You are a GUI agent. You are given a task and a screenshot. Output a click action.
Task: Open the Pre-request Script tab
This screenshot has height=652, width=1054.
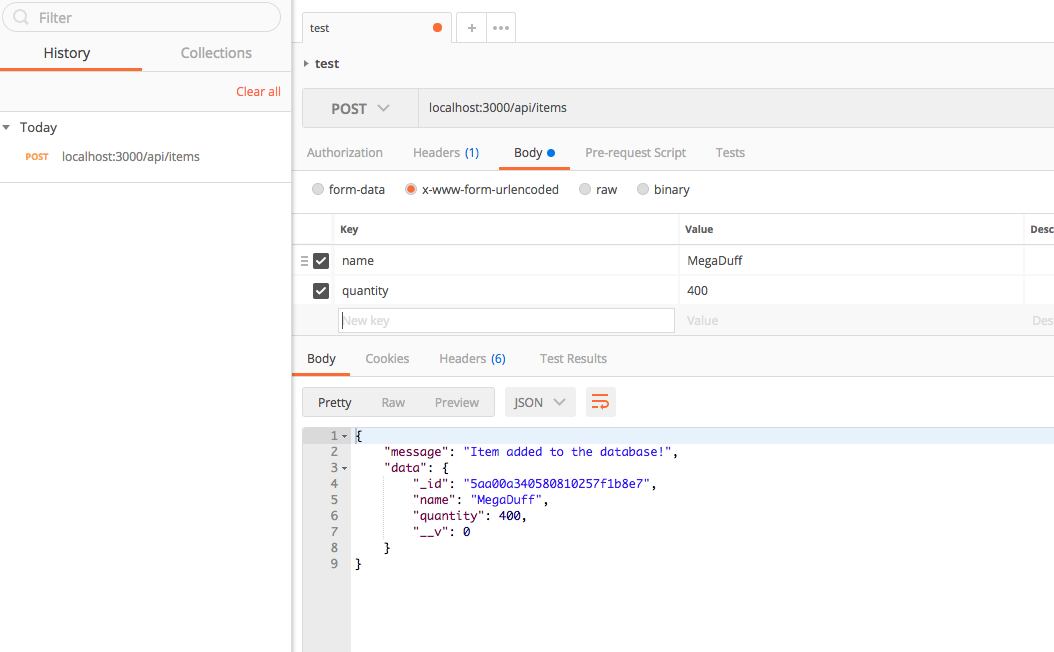(635, 153)
